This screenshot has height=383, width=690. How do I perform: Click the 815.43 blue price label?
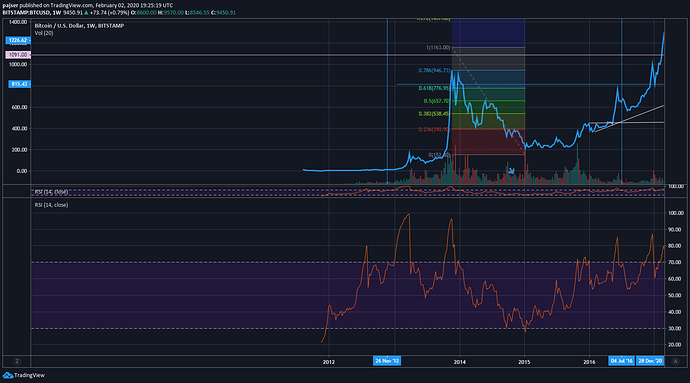[x=19, y=84]
